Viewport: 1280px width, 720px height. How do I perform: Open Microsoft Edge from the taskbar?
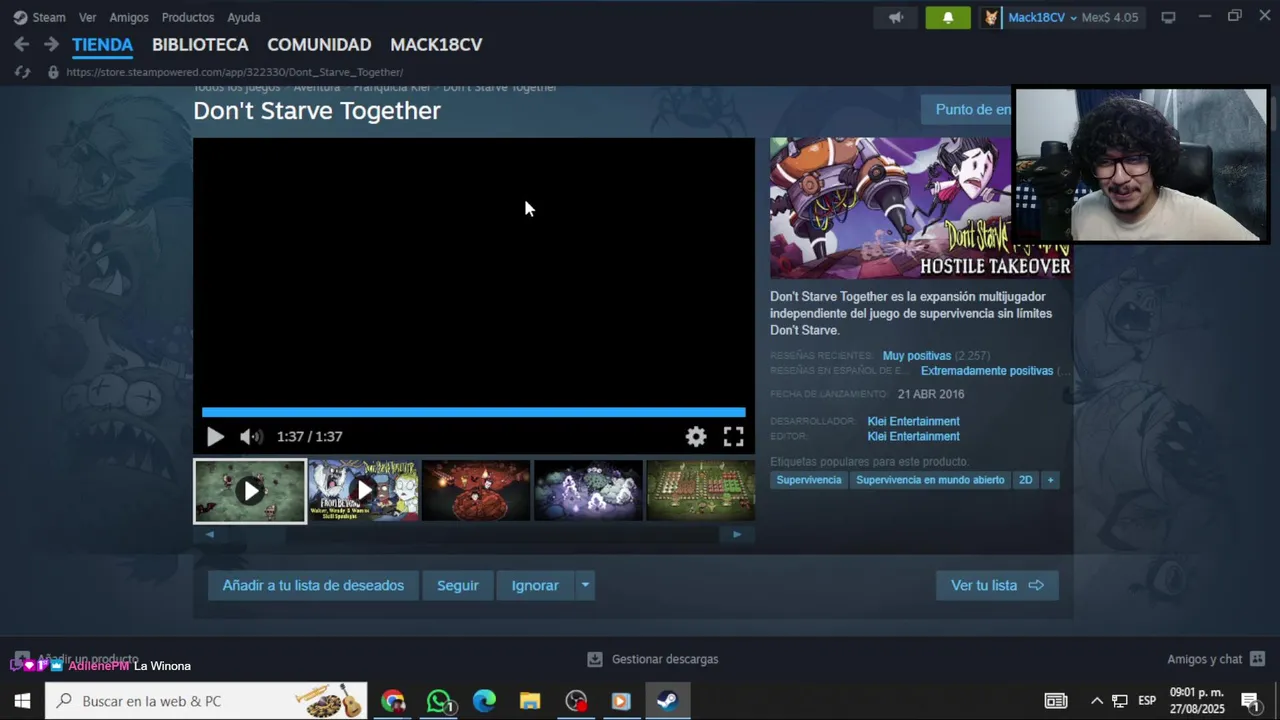(484, 701)
